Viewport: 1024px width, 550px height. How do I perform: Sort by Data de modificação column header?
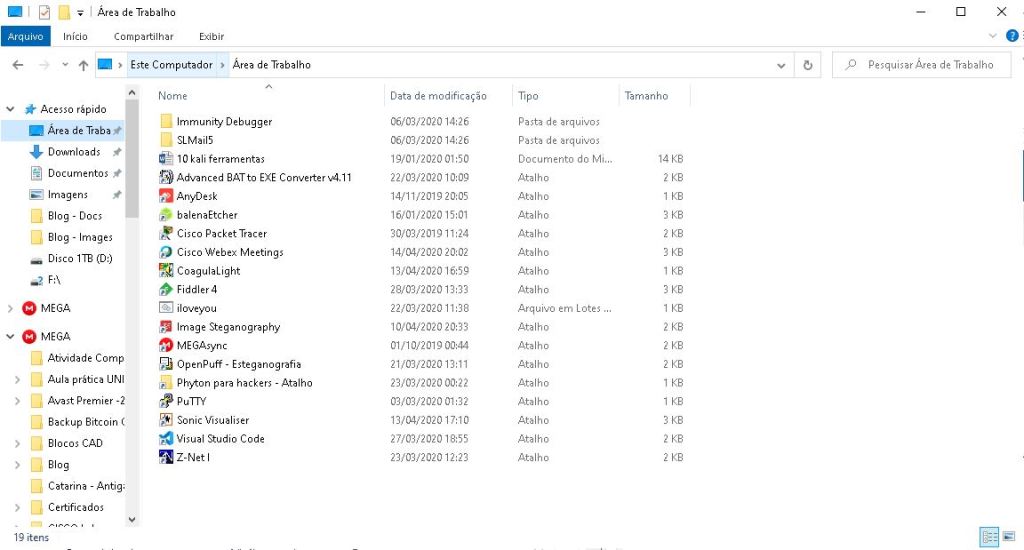[x=438, y=96]
